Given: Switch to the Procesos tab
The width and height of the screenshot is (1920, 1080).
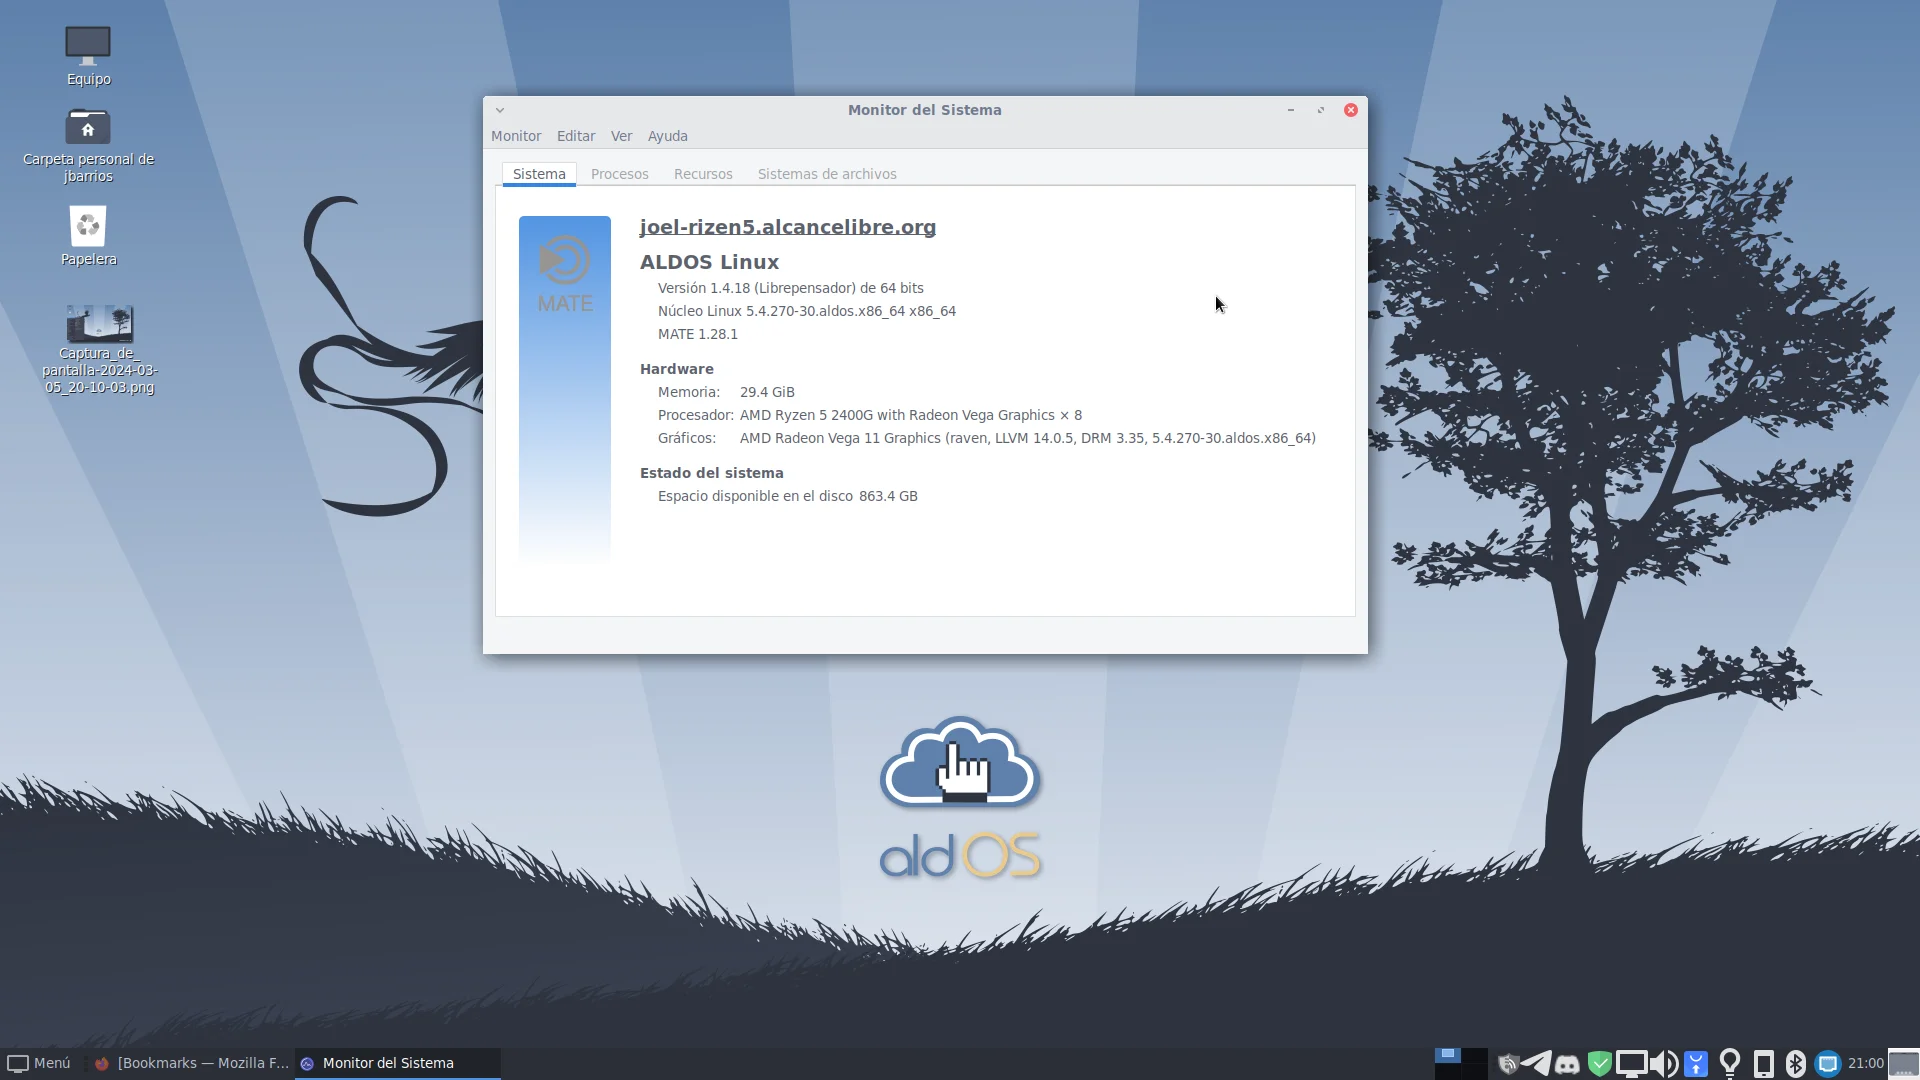Looking at the screenshot, I should pyautogui.click(x=619, y=174).
